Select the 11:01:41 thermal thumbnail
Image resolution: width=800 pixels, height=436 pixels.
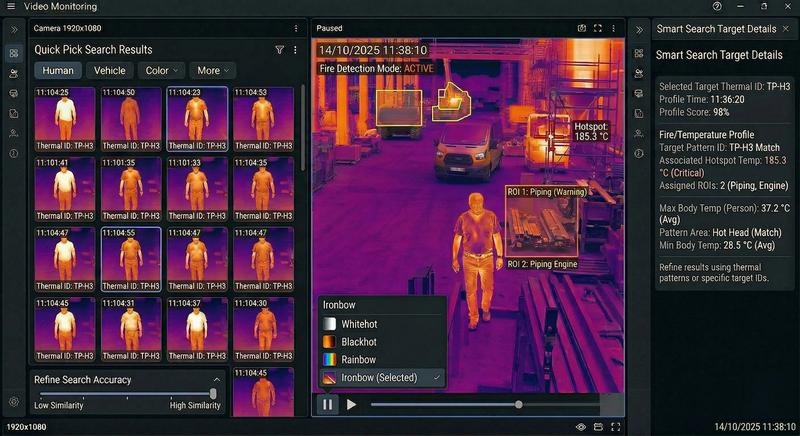click(65, 189)
